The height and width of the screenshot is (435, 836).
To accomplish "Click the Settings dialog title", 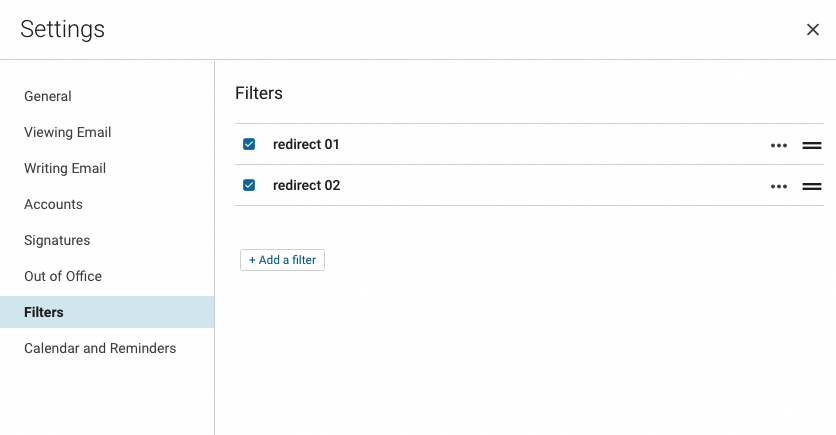I will tap(62, 29).
